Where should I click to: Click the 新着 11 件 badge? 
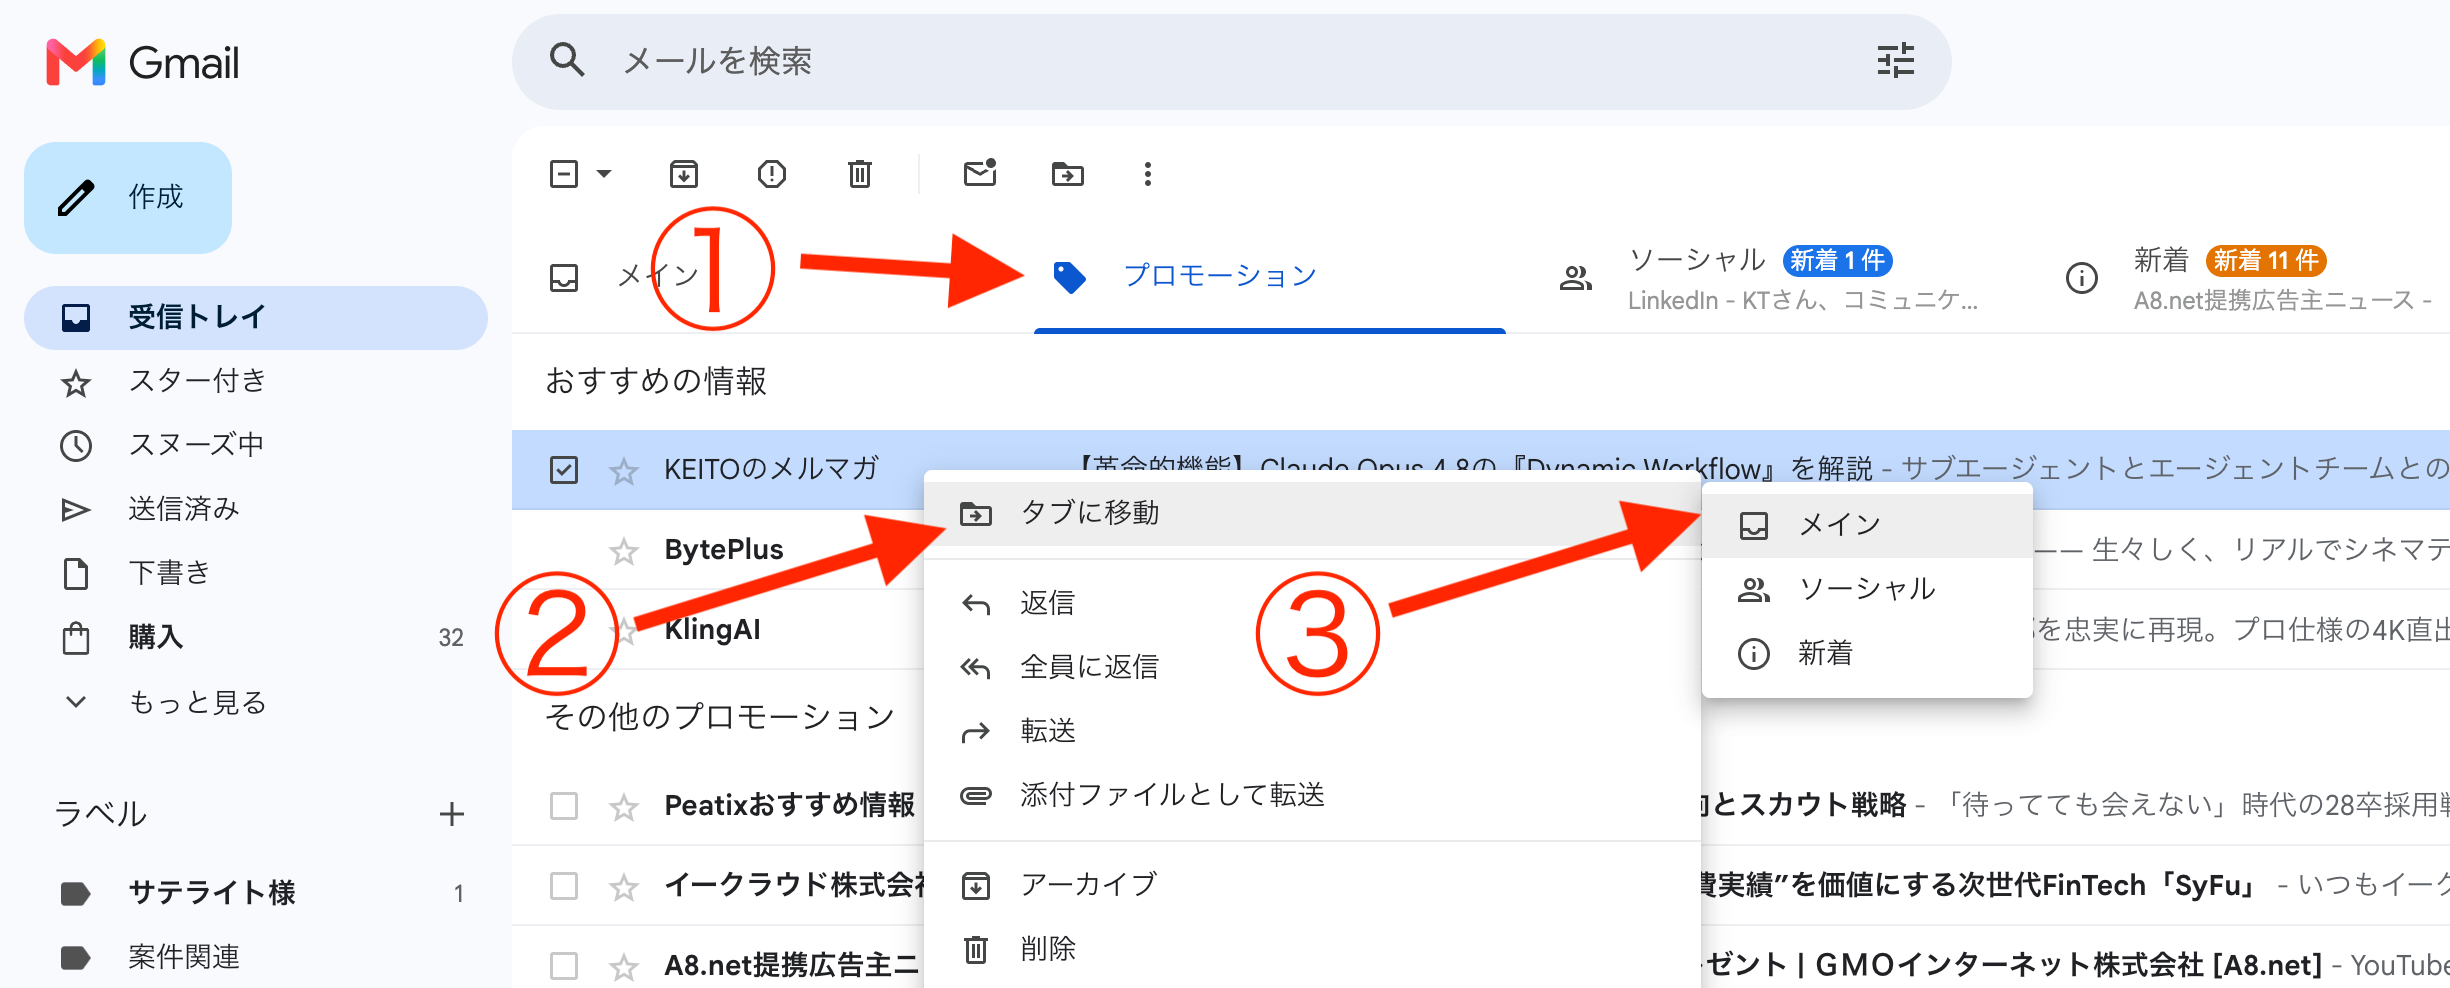pos(2266,261)
